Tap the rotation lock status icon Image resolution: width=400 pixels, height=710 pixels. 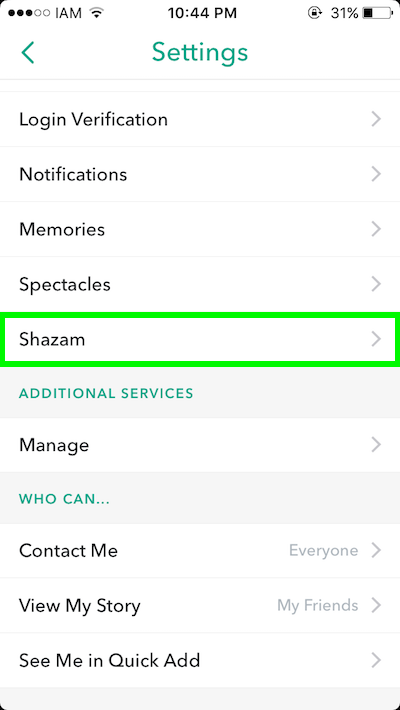[314, 13]
